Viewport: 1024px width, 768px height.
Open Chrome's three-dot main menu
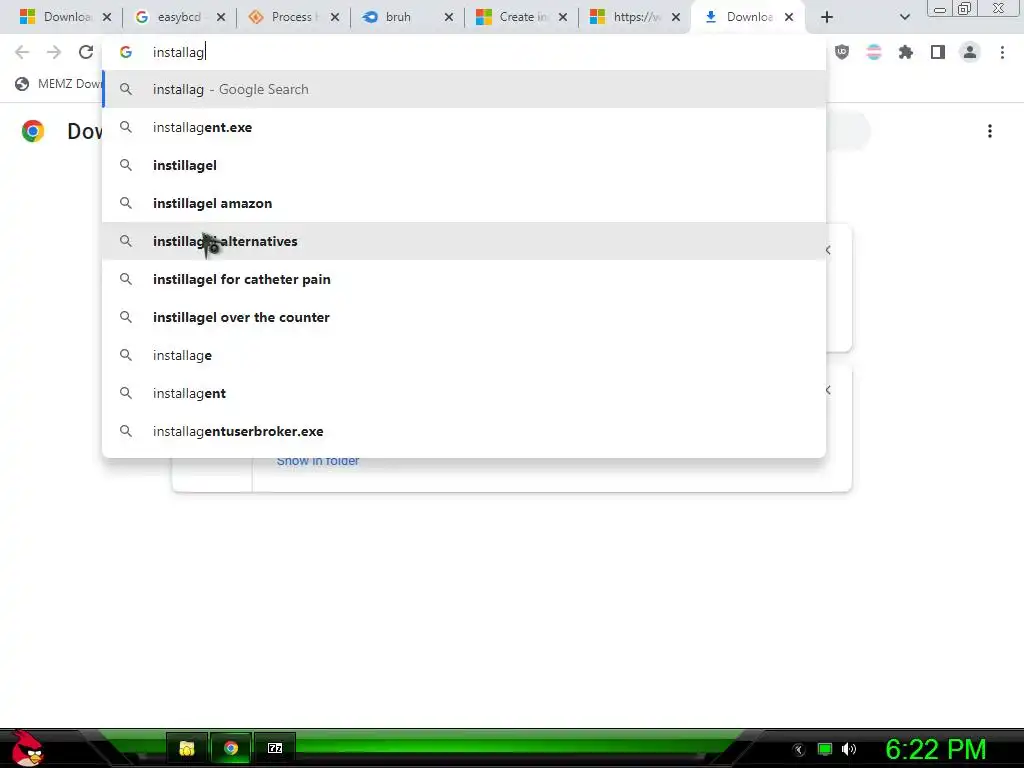click(1002, 52)
